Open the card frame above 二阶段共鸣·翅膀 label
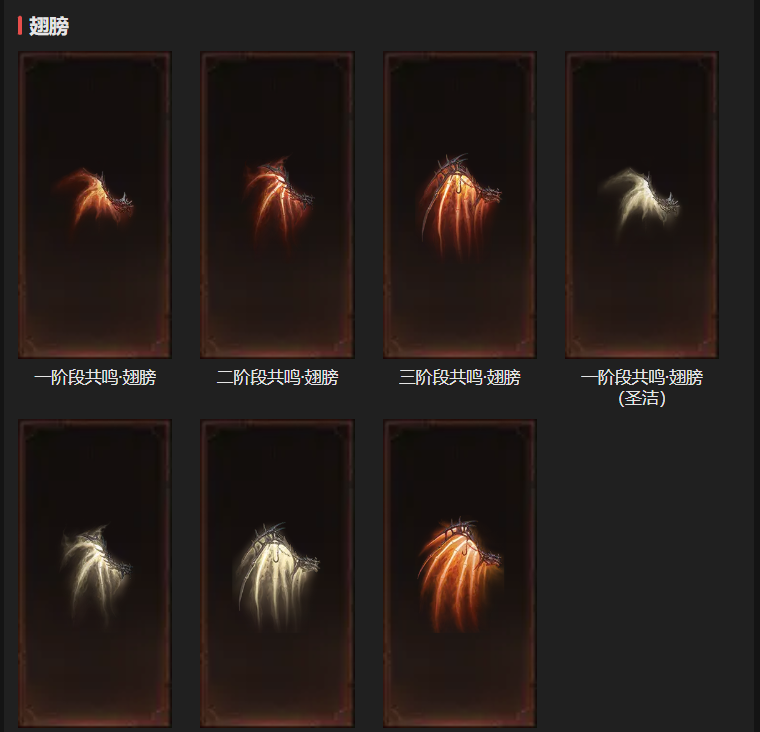Image resolution: width=760 pixels, height=732 pixels. point(277,205)
